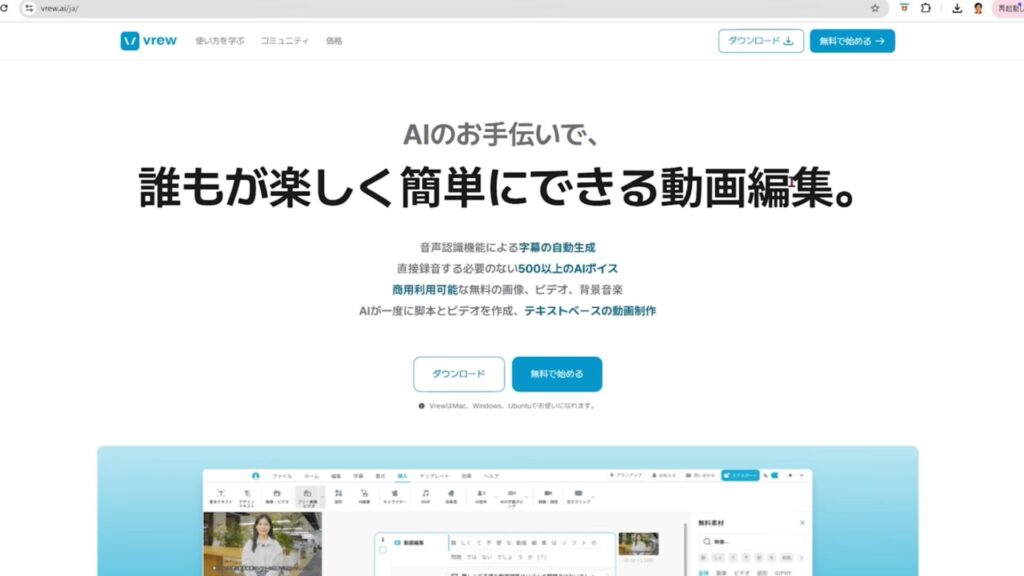
Task: Tick the clip checkbox in the preview editor
Action: pyautogui.click(x=382, y=550)
